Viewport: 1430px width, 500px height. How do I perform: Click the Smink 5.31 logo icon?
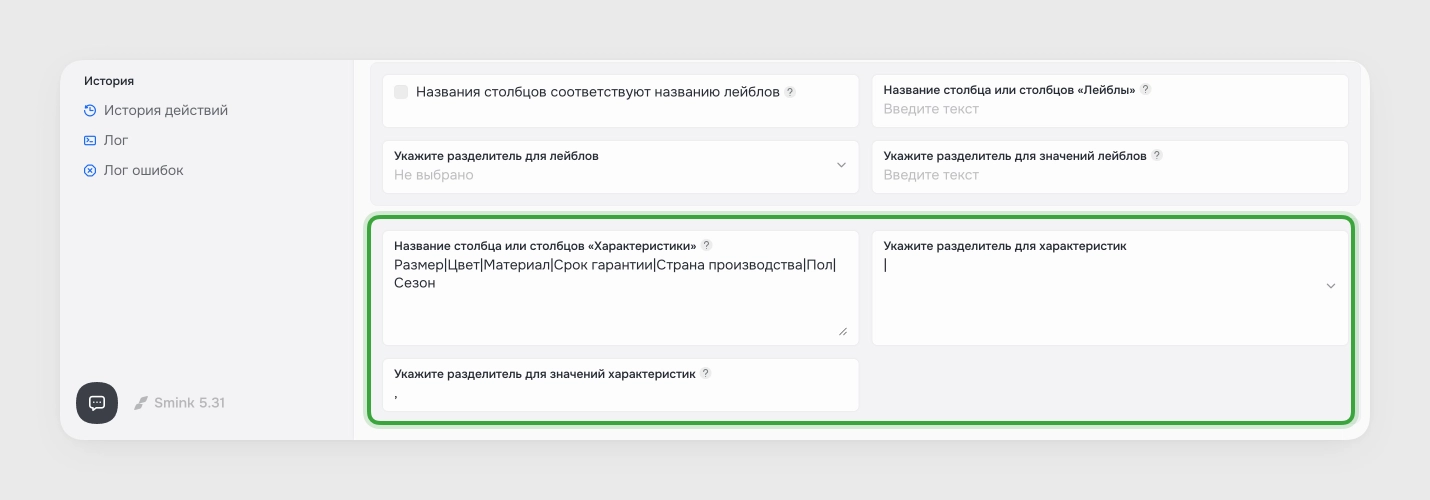[141, 403]
